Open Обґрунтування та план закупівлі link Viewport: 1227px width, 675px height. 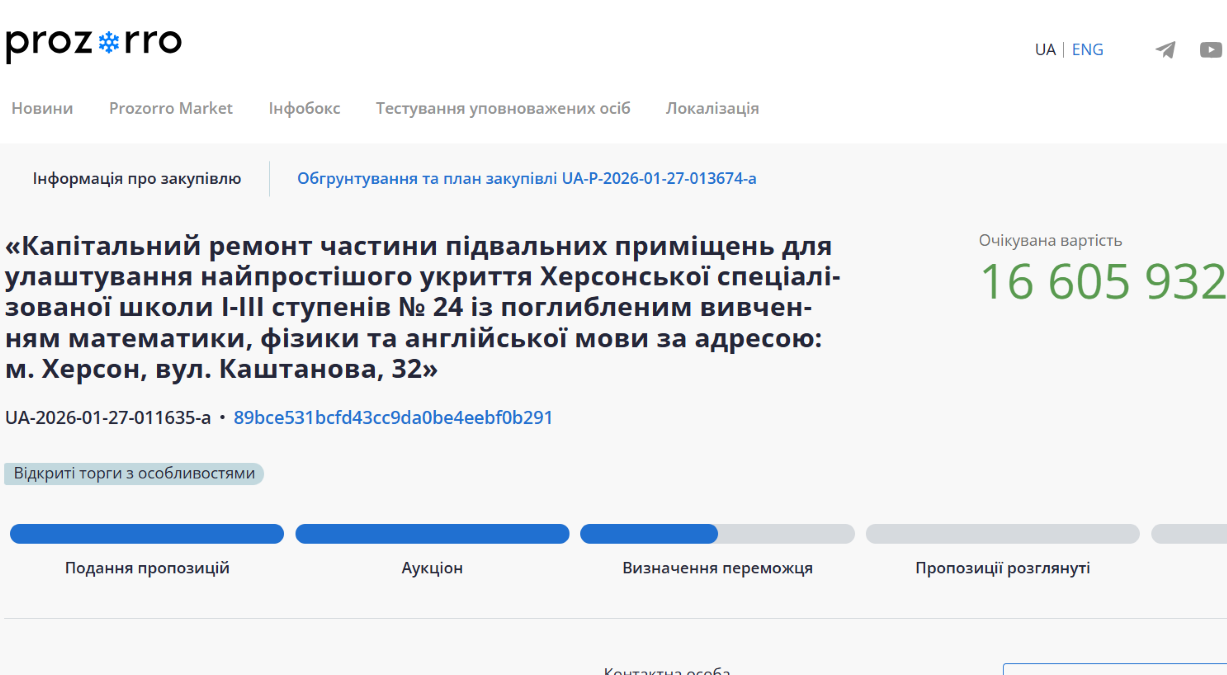pyautogui.click(x=526, y=179)
